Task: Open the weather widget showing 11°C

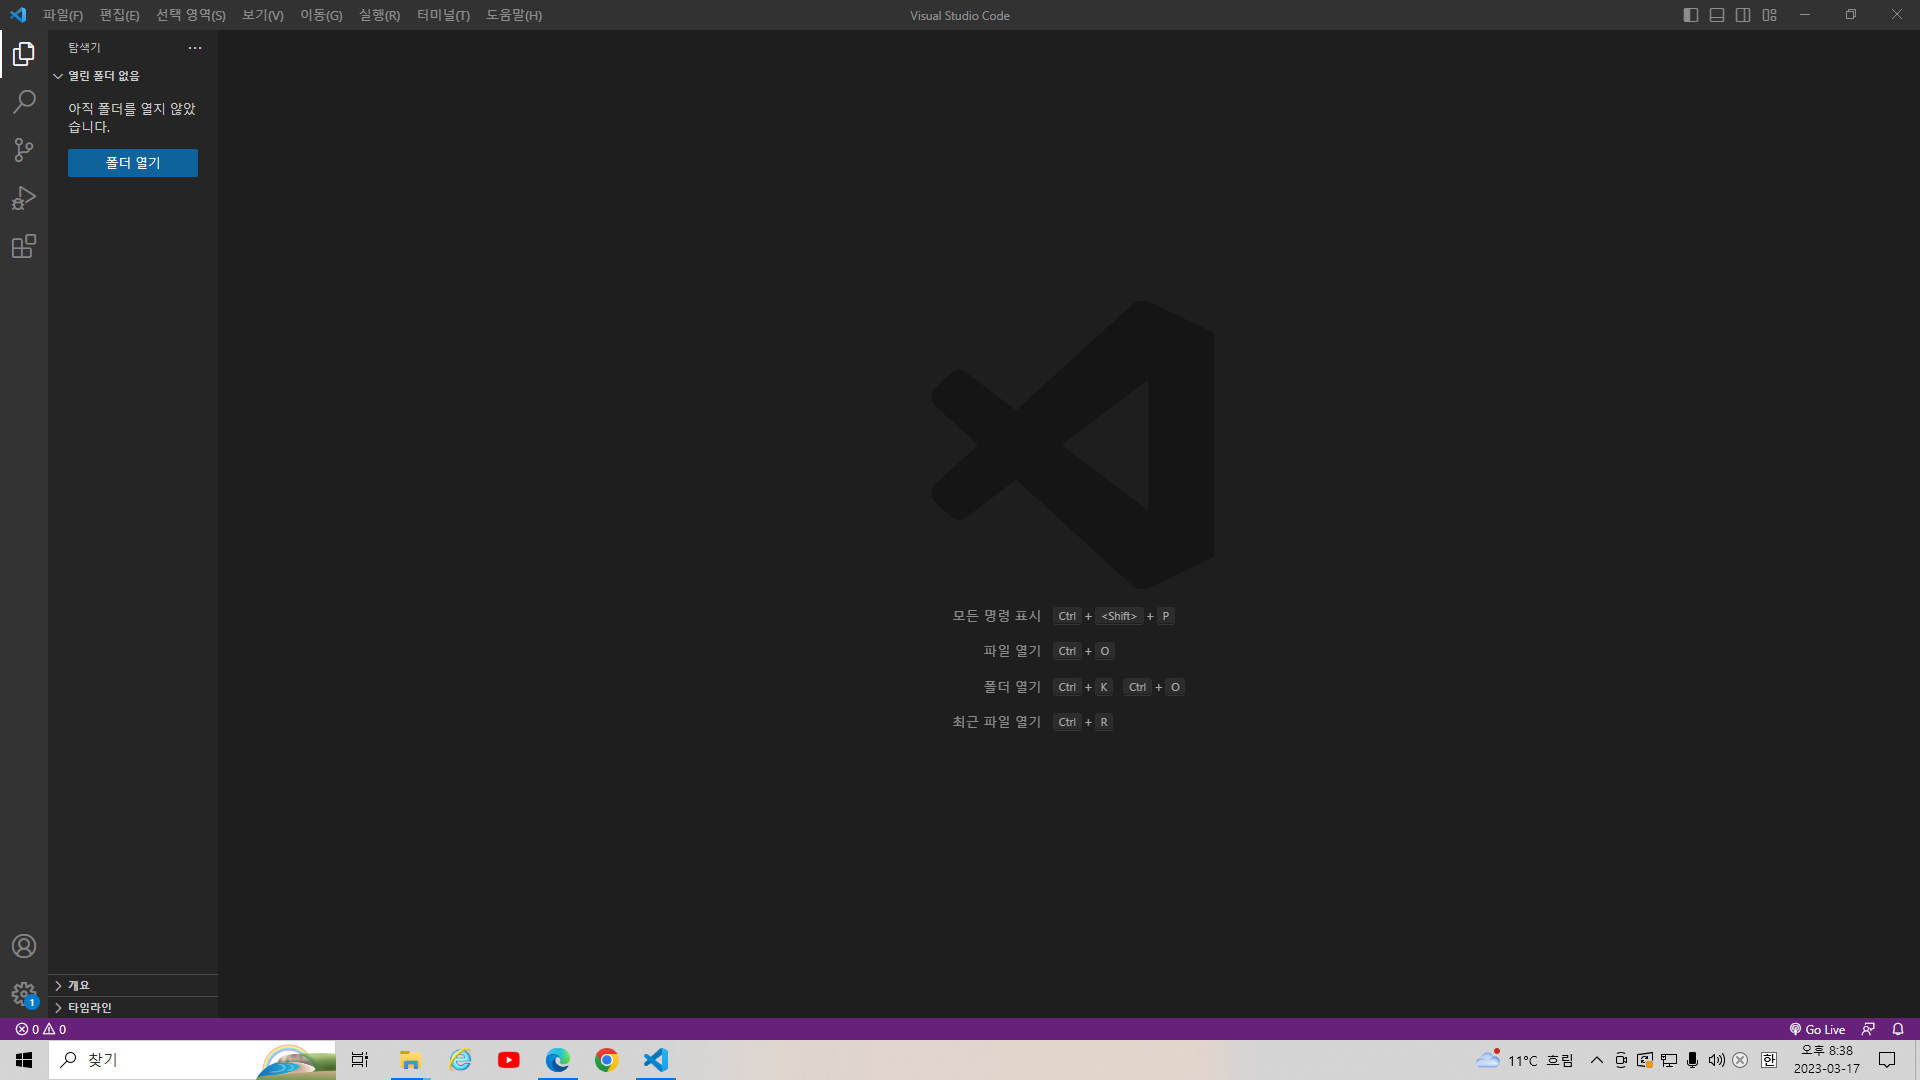Action: [1524, 1060]
